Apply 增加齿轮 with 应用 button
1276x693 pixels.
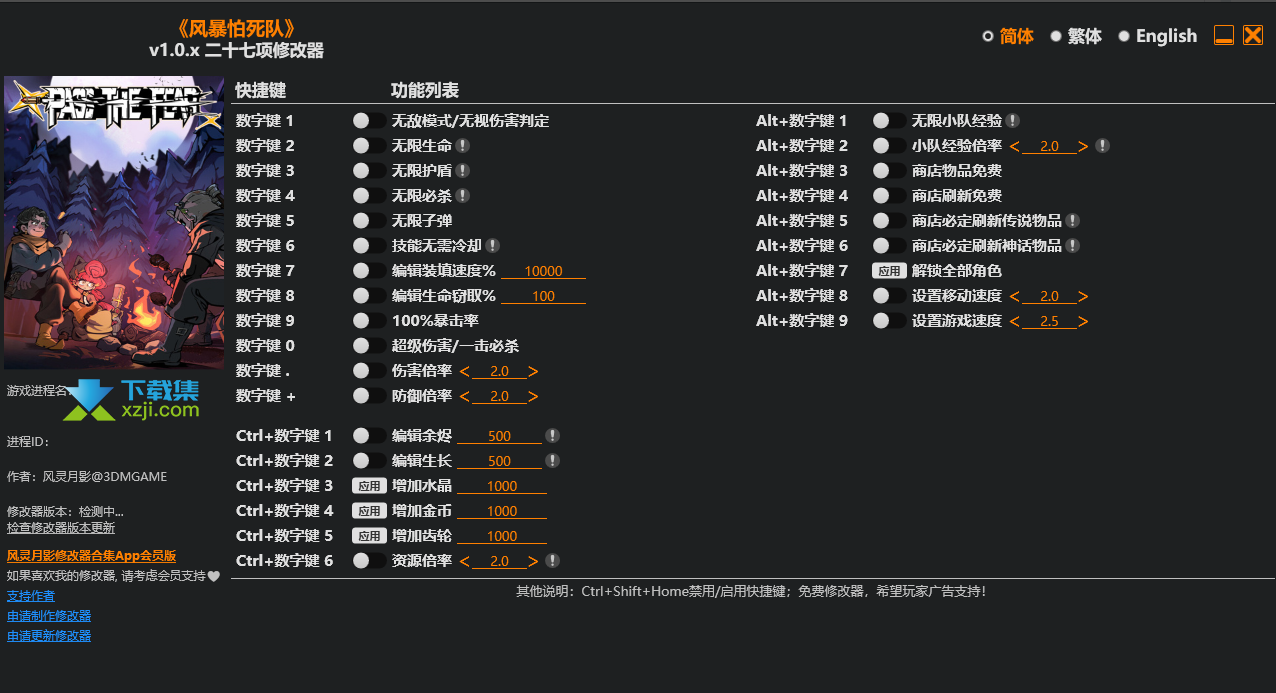[369, 536]
